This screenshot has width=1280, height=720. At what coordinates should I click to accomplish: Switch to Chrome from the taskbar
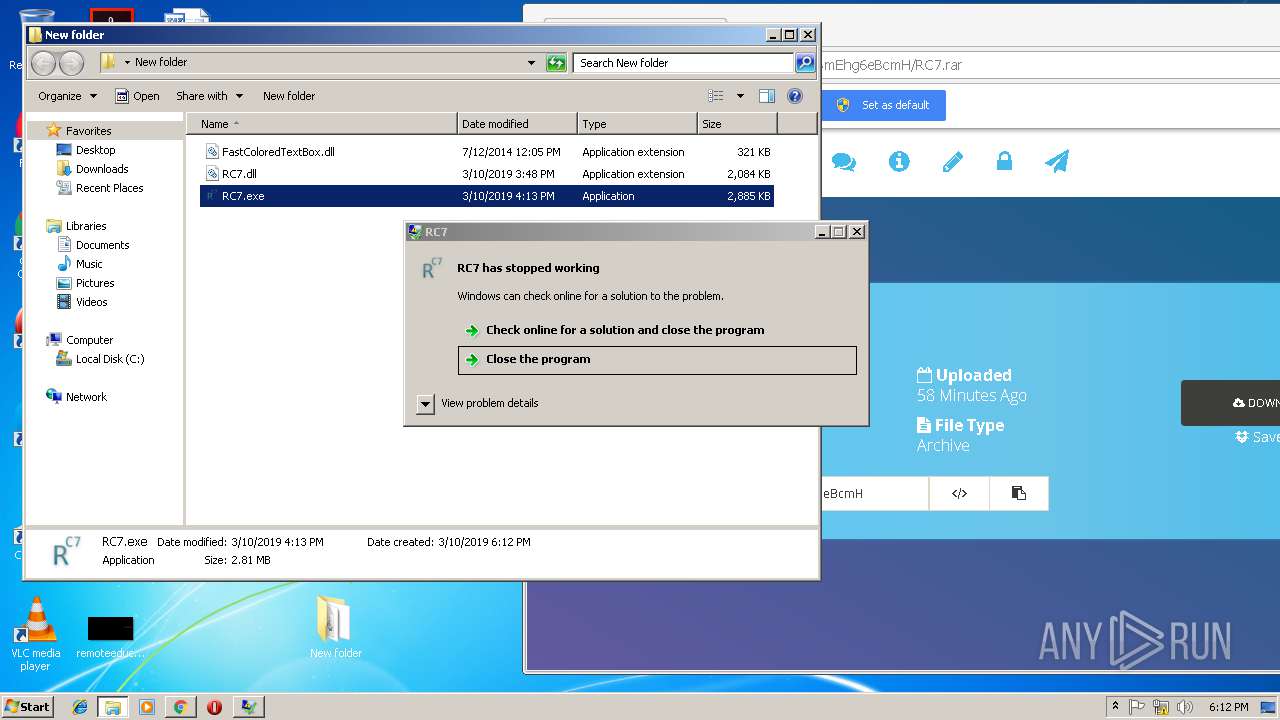pyautogui.click(x=180, y=707)
